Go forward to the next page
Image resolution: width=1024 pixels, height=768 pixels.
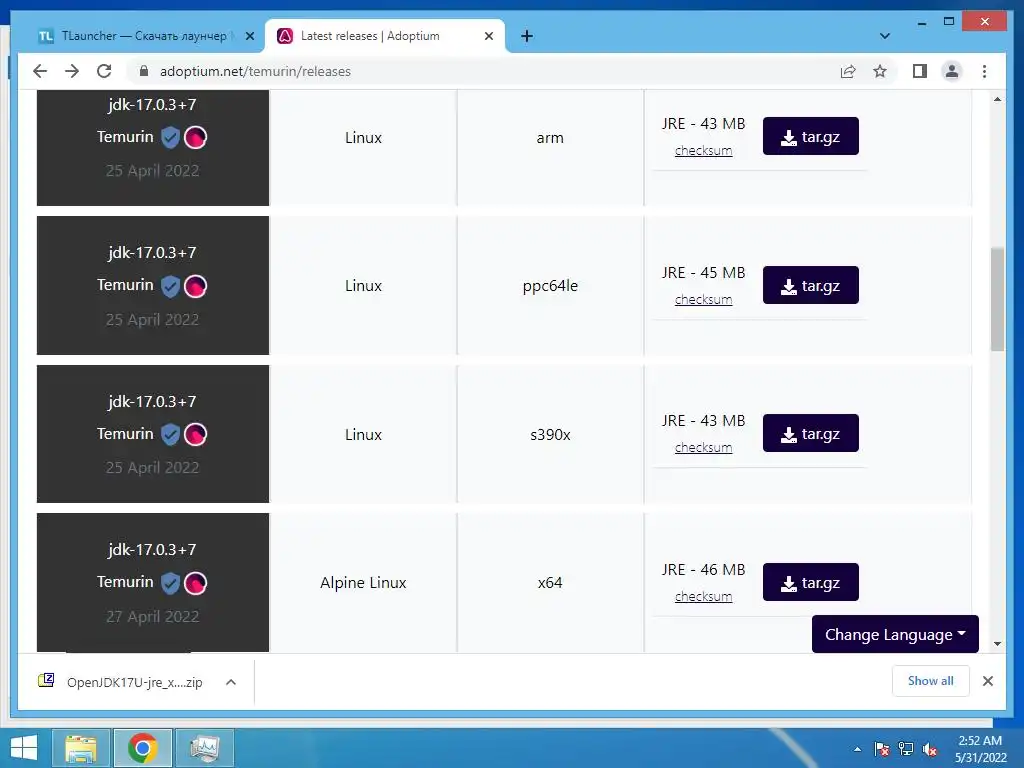[72, 71]
